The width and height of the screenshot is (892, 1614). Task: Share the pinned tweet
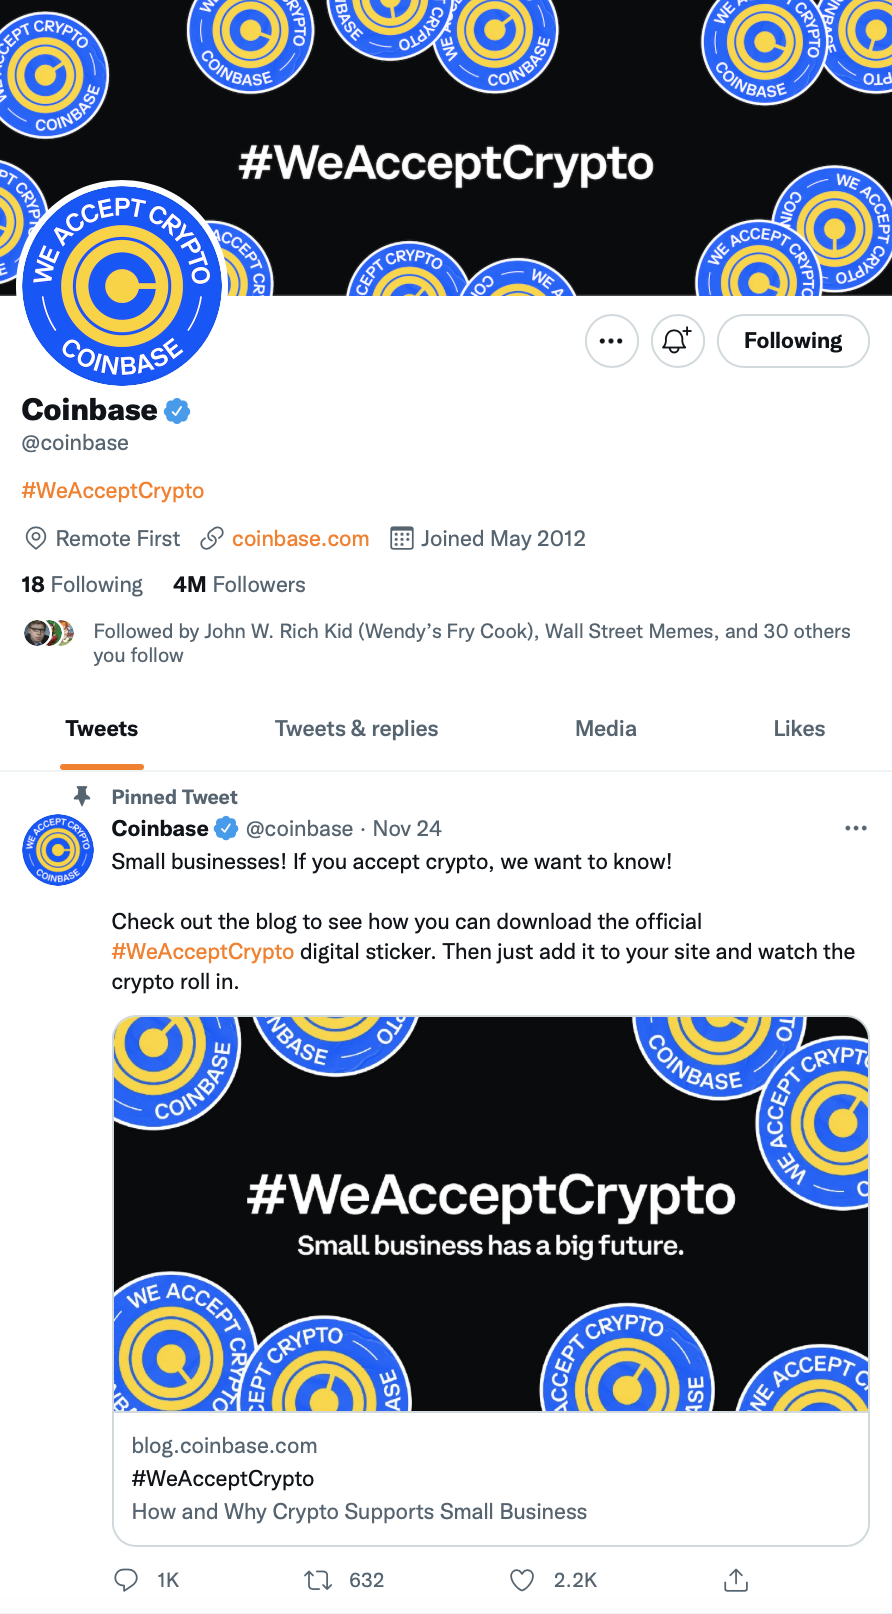click(735, 1580)
